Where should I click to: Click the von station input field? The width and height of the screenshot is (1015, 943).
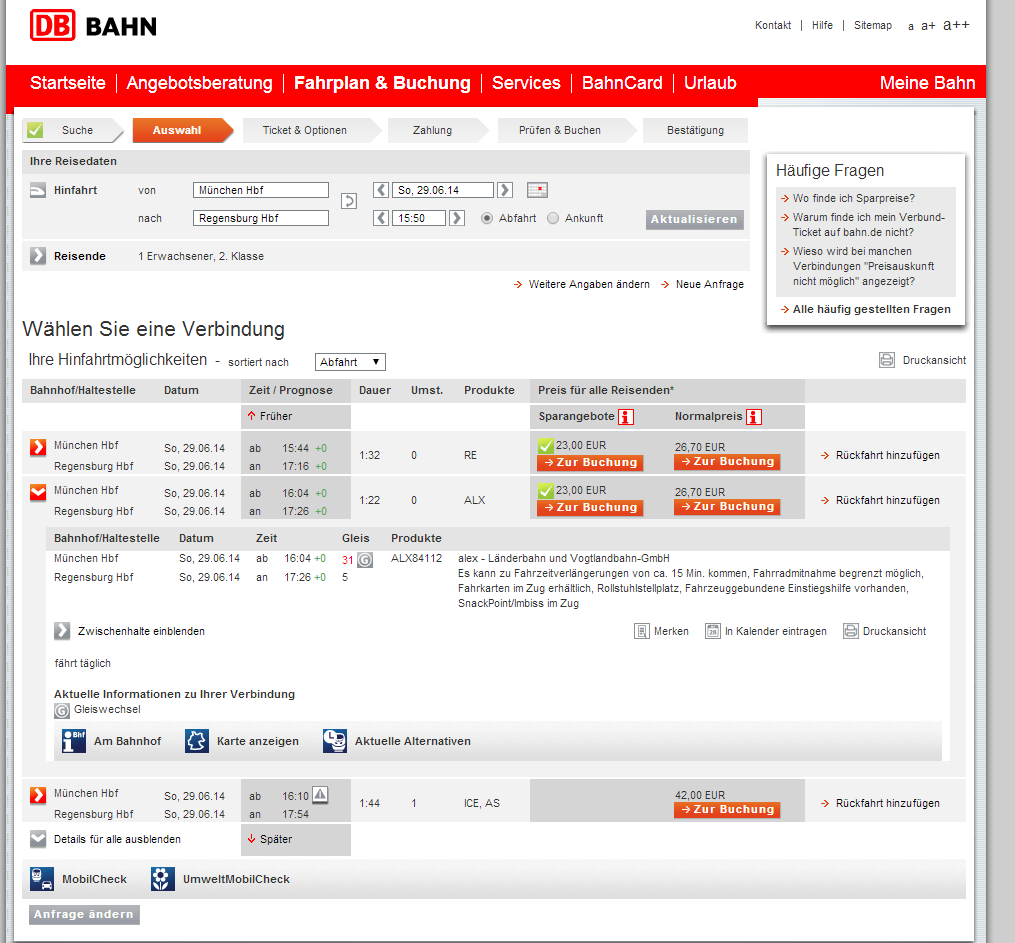pos(261,190)
